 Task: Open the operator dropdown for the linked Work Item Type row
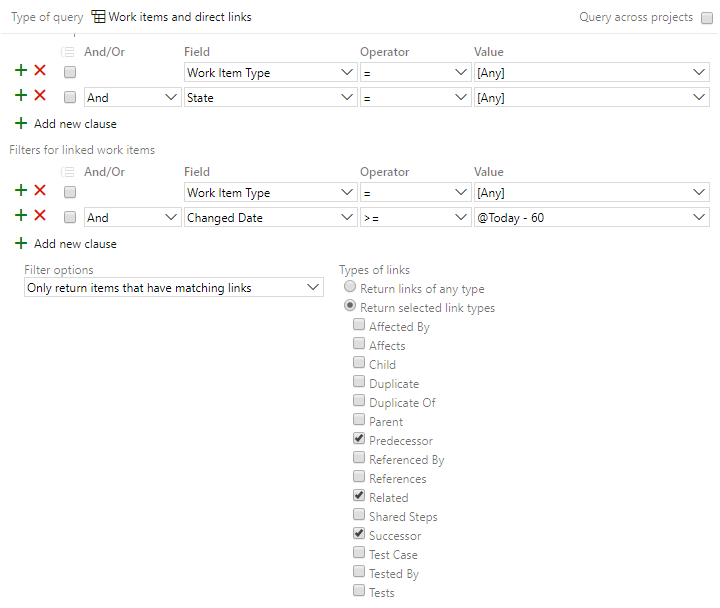coord(415,192)
